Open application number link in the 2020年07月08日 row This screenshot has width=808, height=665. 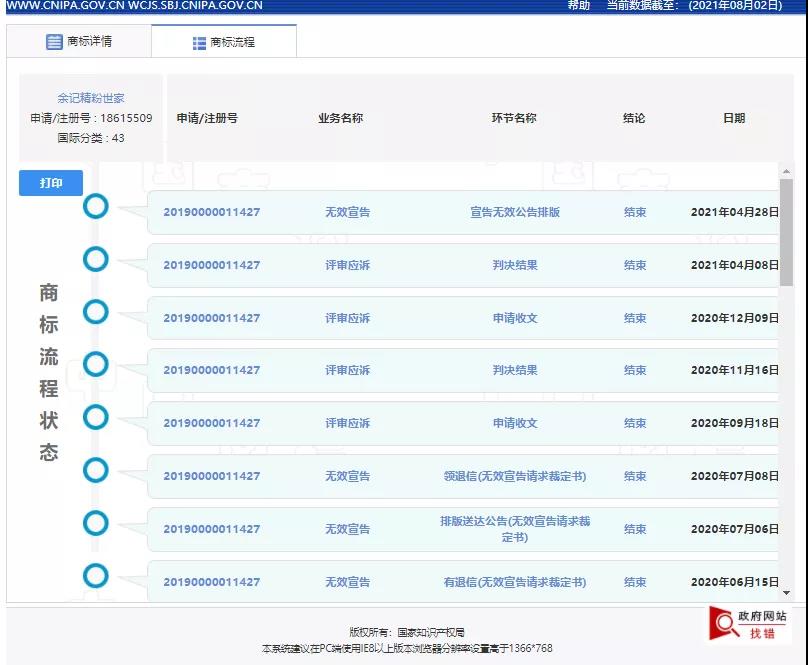point(212,476)
